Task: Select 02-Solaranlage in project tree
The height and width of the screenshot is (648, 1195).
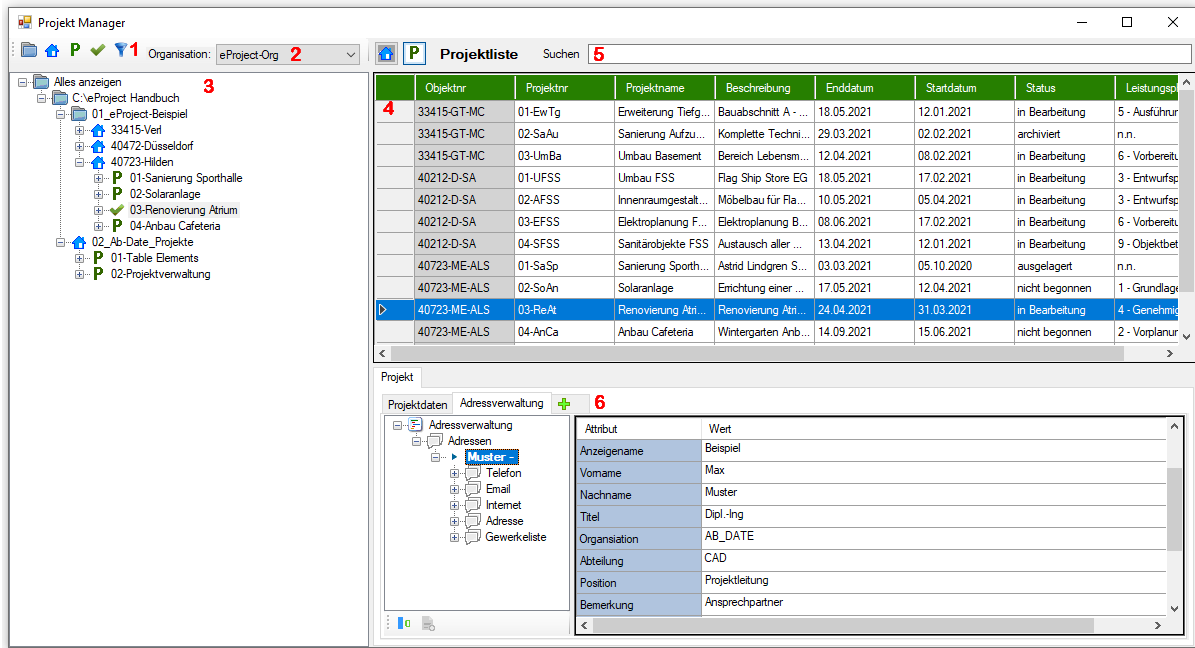Action: 165,194
